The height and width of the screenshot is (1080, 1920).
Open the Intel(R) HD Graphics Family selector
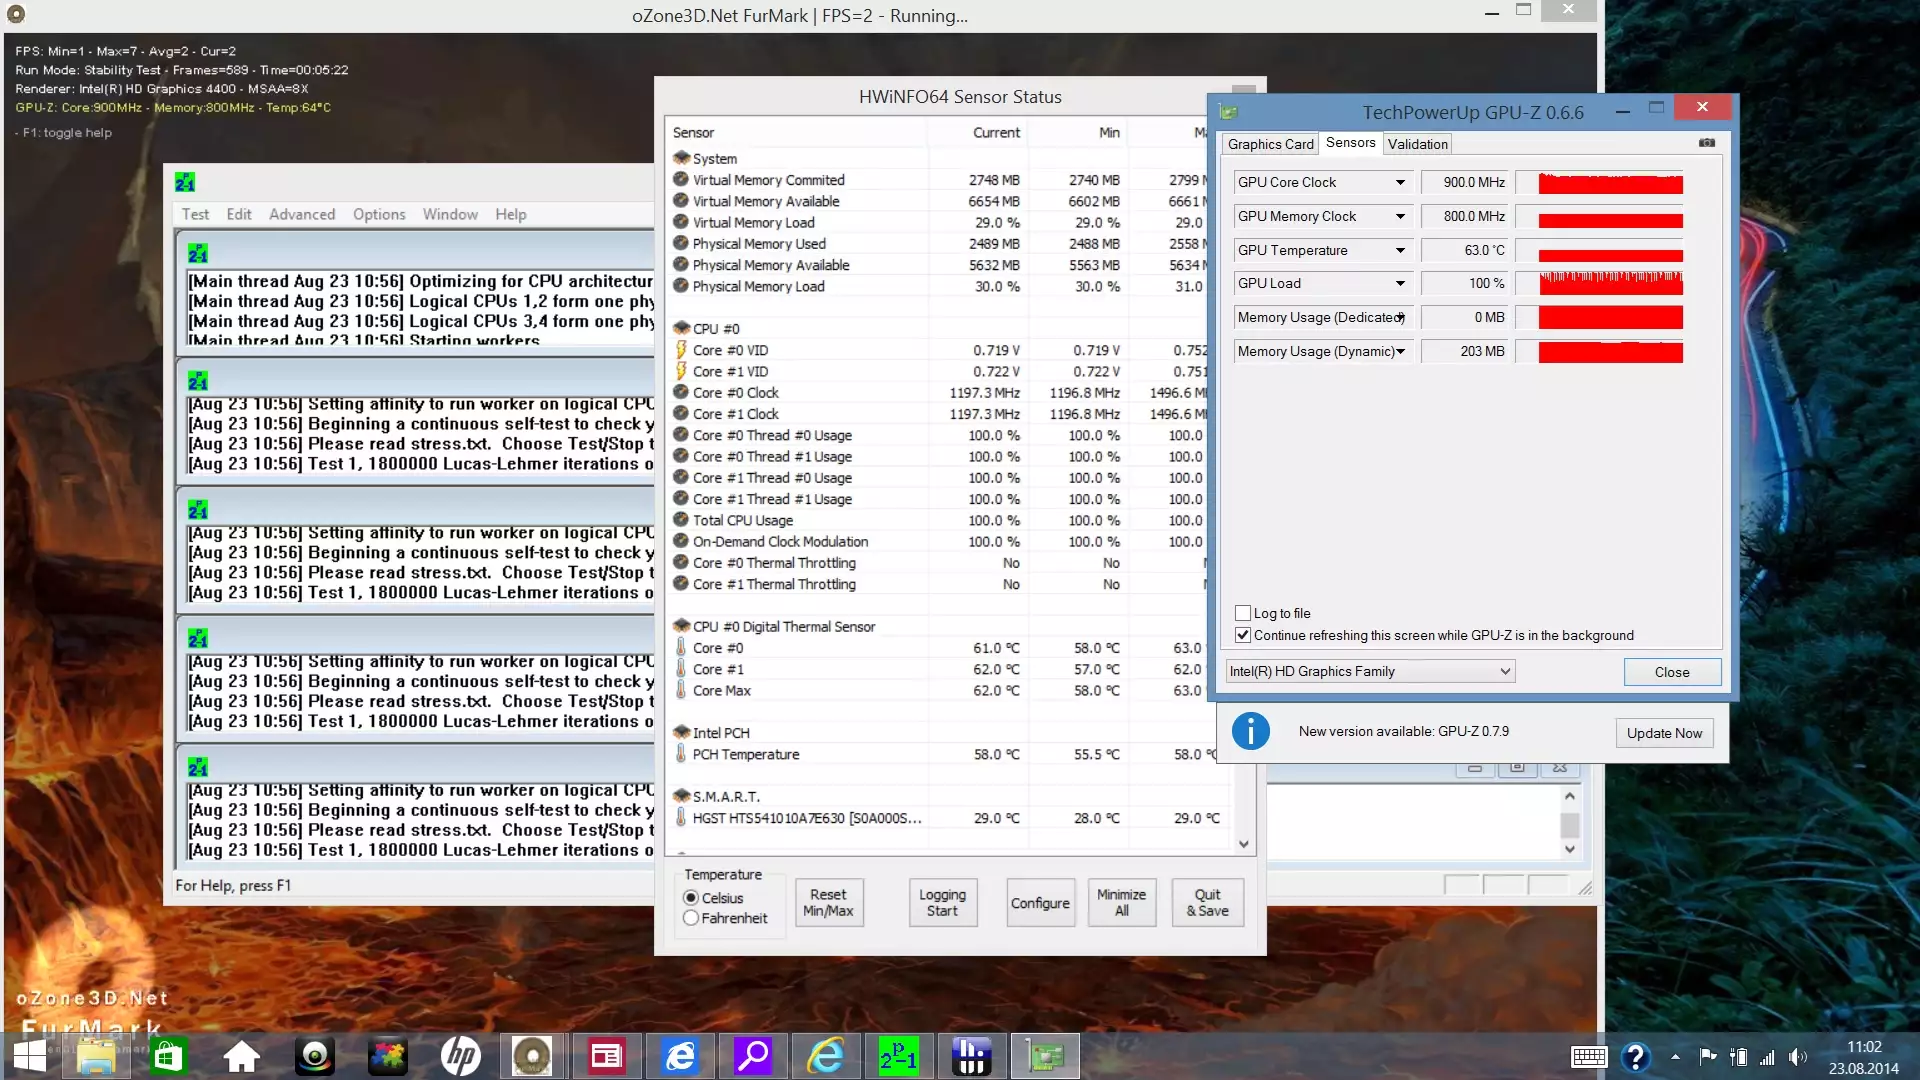[x=1370, y=671]
